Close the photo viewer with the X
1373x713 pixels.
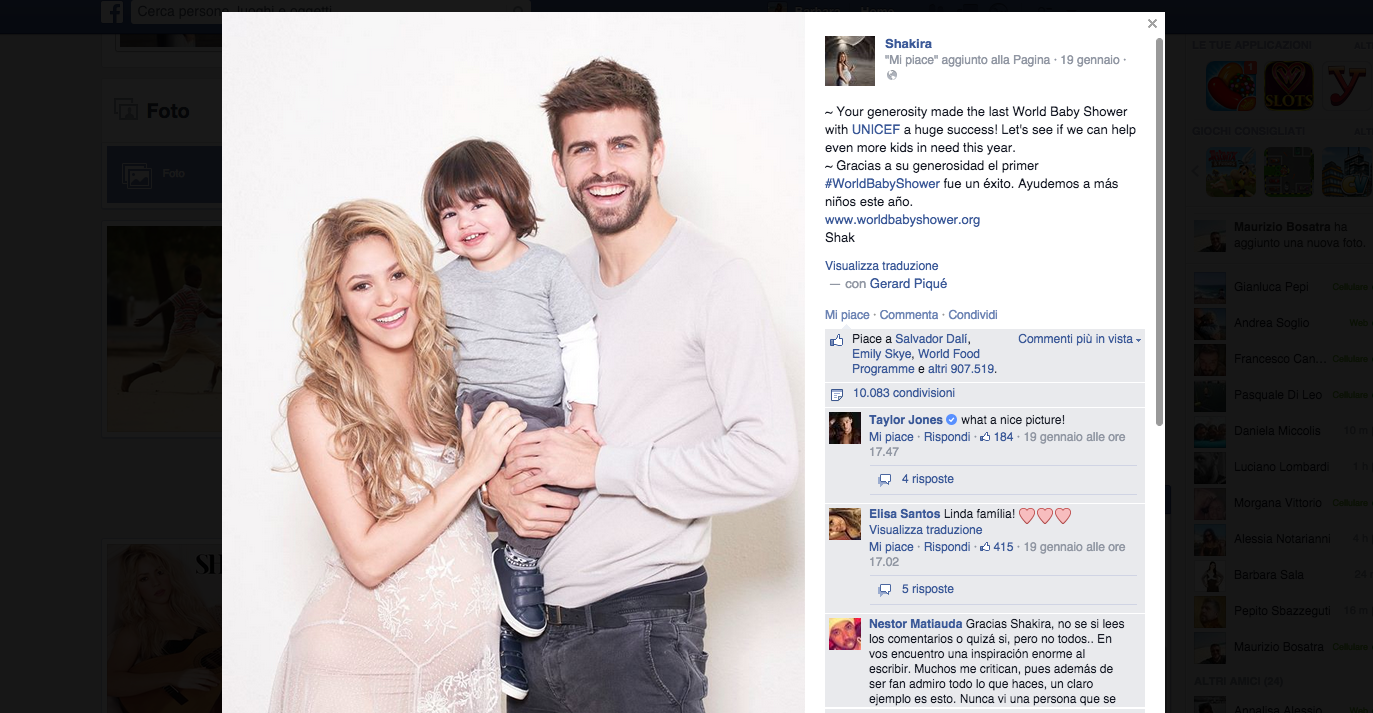coord(1152,24)
